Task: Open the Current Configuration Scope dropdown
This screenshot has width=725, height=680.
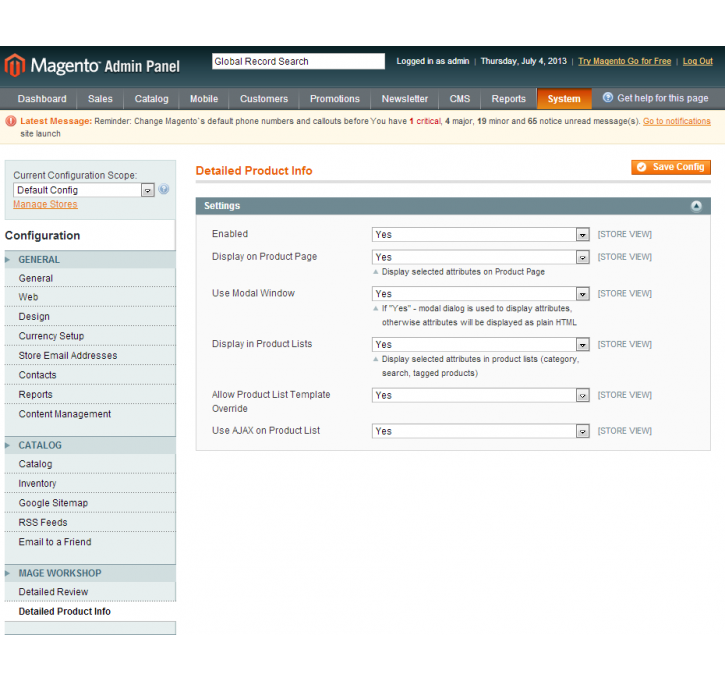Action: click(84, 190)
